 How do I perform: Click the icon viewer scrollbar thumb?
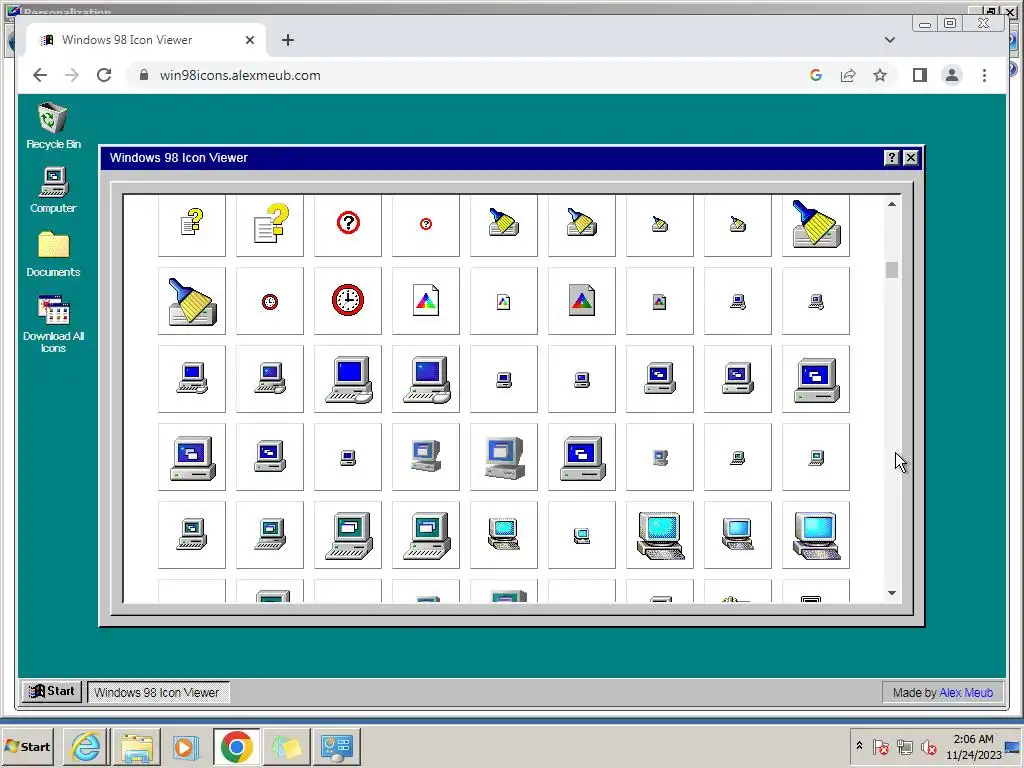tap(891, 270)
